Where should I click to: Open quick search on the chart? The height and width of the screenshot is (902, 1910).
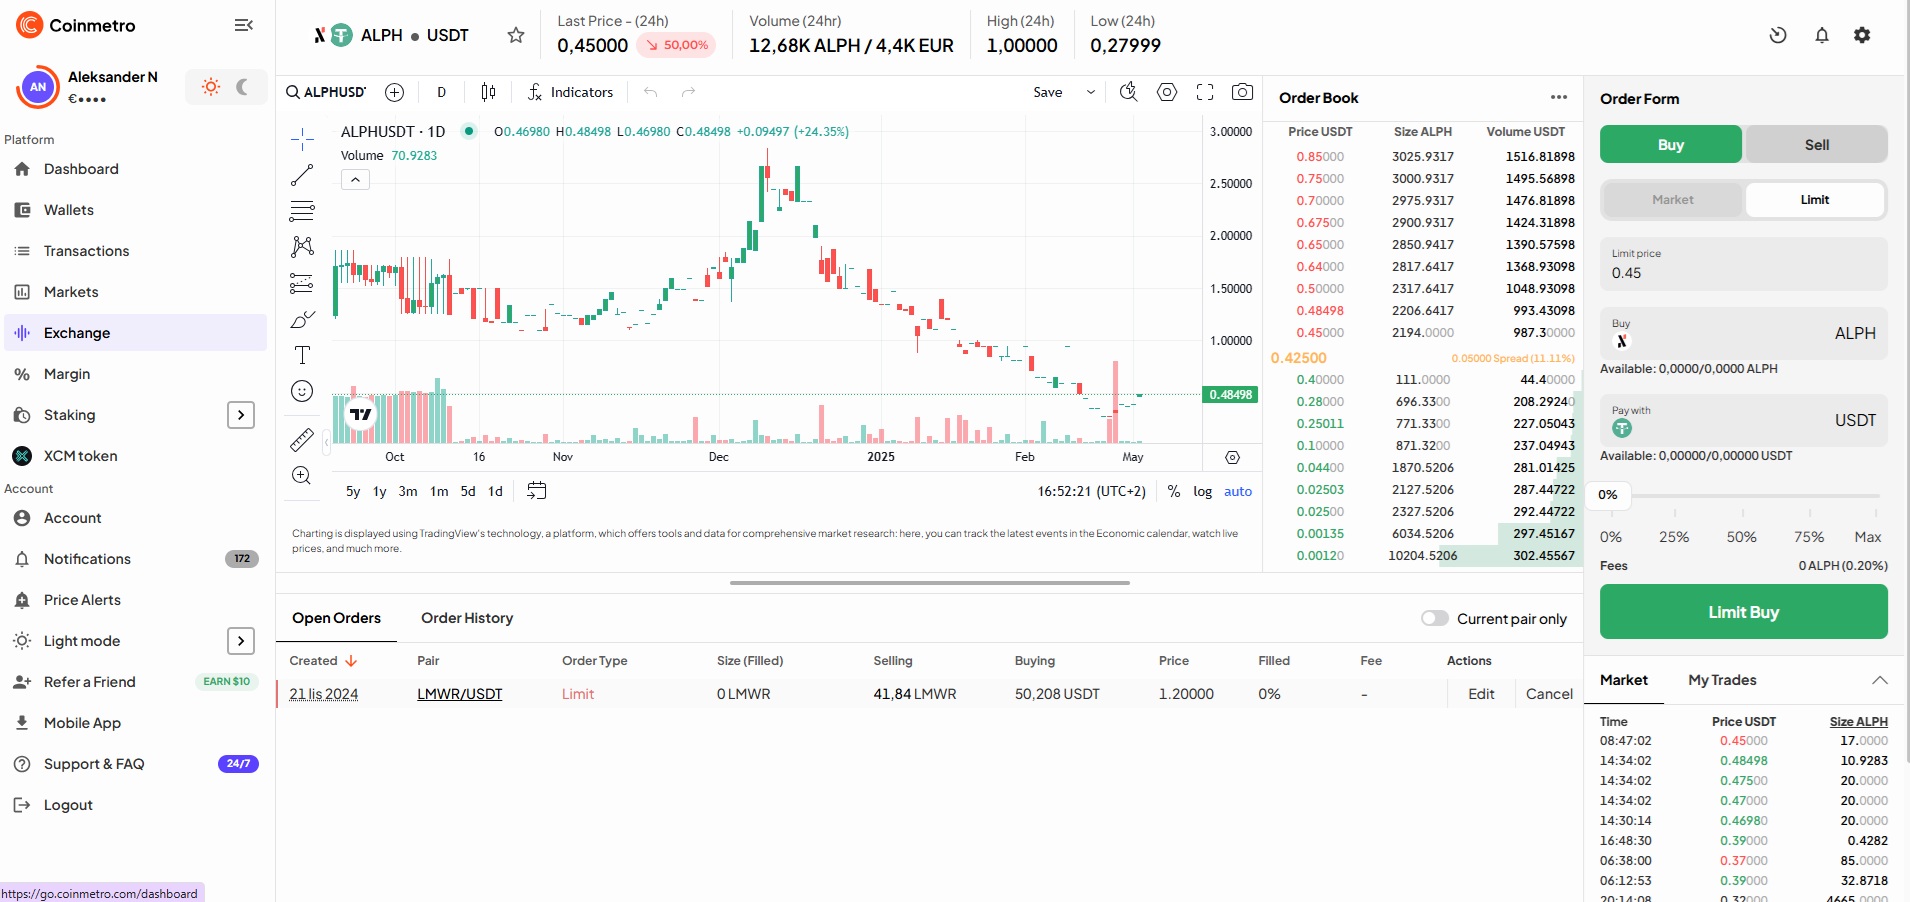click(x=1129, y=92)
